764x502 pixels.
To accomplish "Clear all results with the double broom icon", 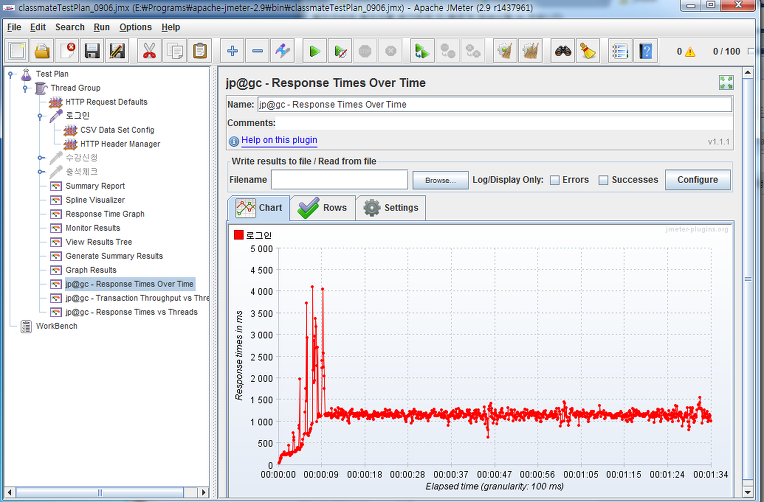I will click(530, 51).
